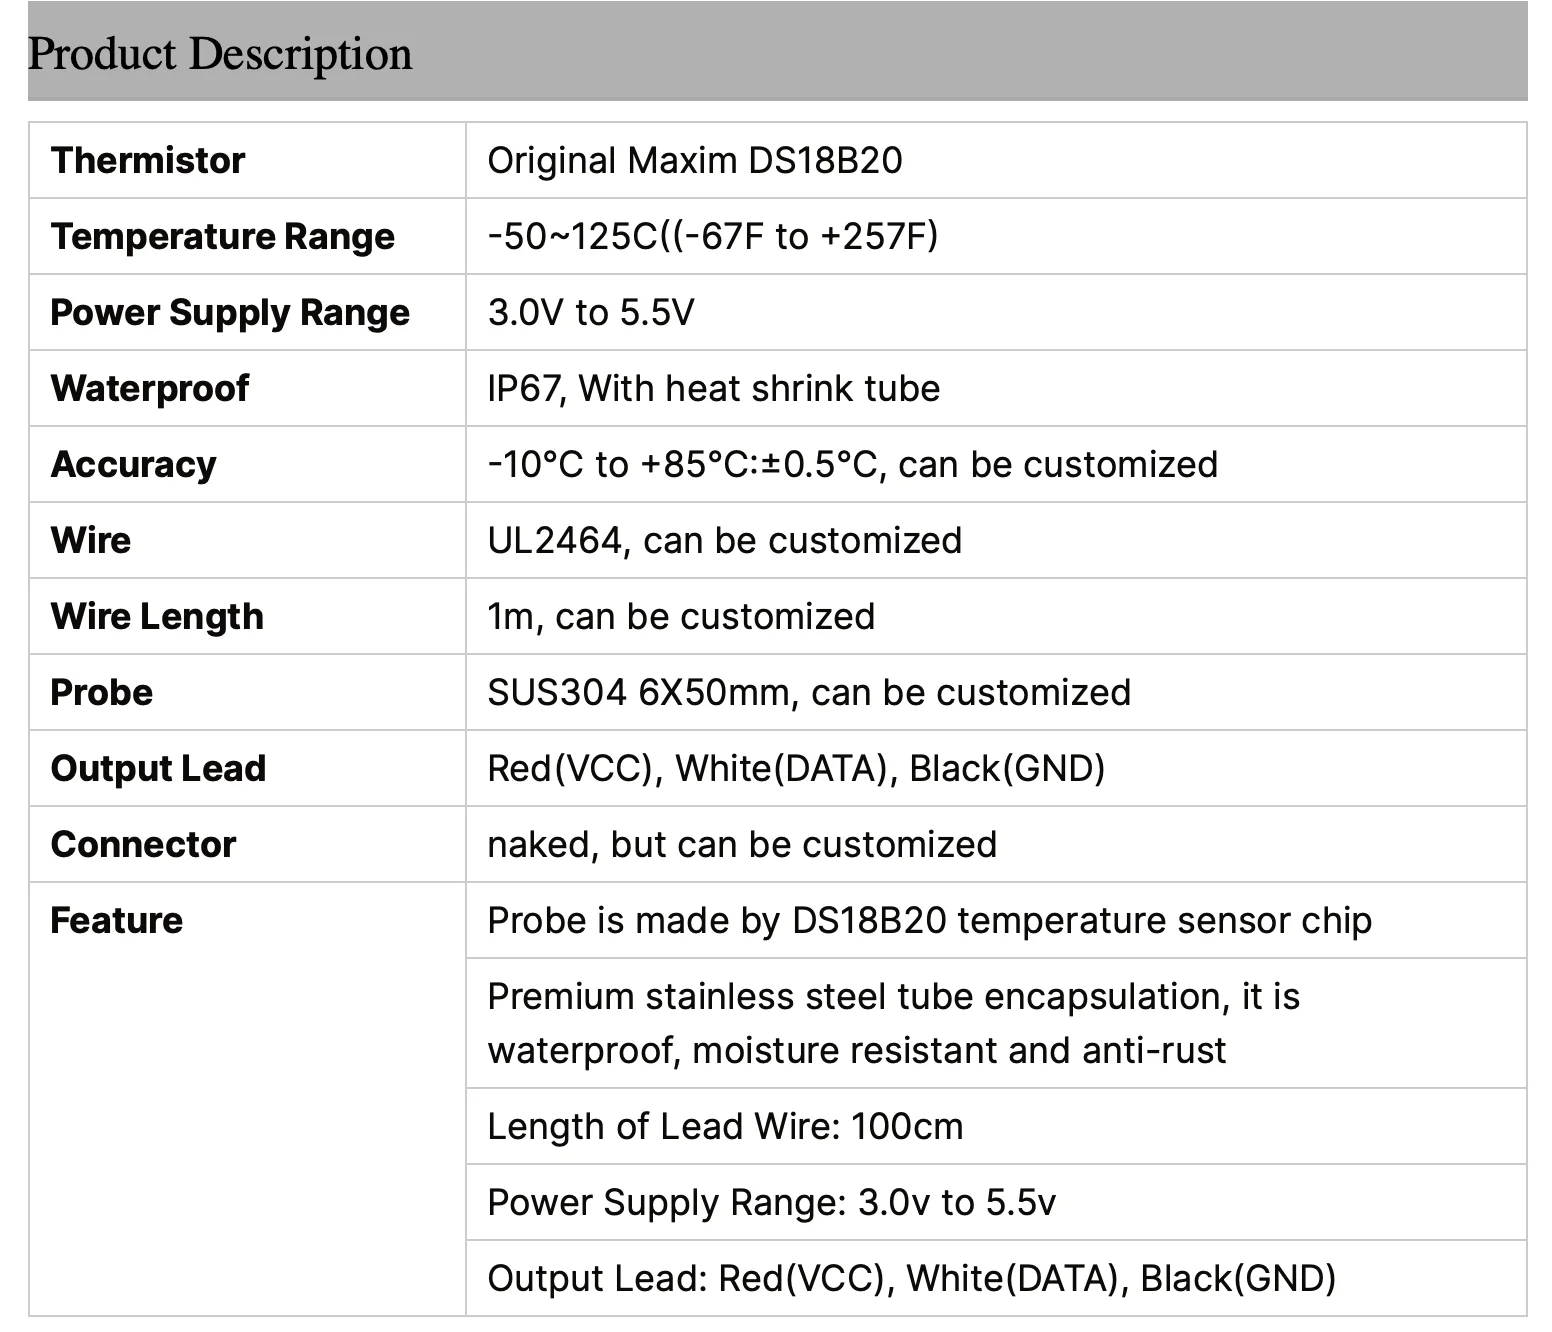Select the Original Maxim DS18B20 cell
Screen dimensions: 1552x1332
pyautogui.click(x=695, y=161)
